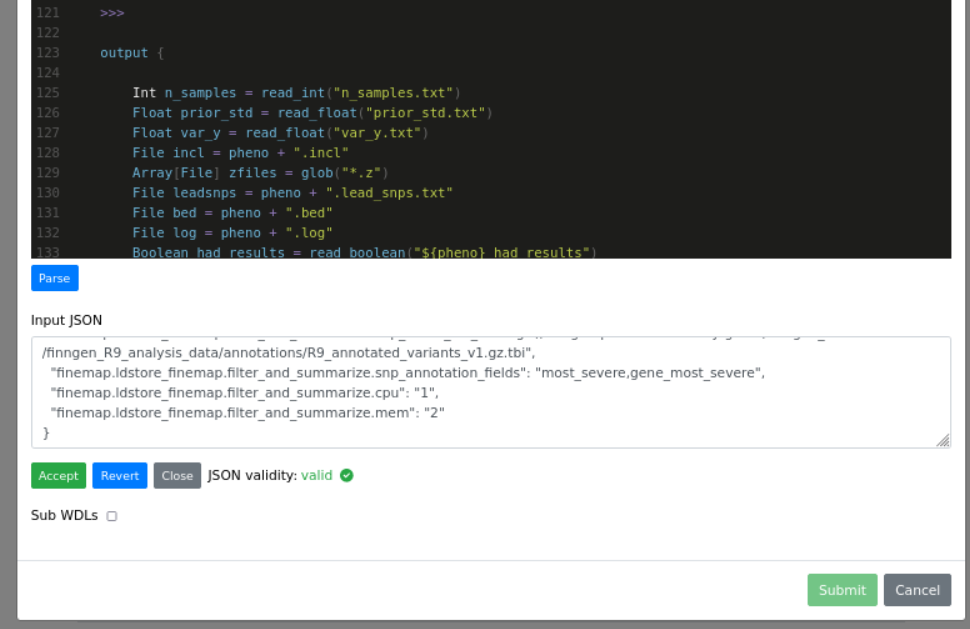Click the filter_and_summarize.mem line in JSON
Viewport: 970px width, 629px height.
pyautogui.click(x=248, y=412)
